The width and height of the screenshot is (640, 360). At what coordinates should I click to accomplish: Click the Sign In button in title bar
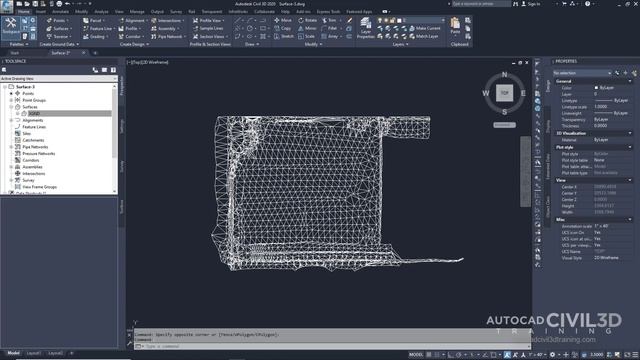coord(531,4)
